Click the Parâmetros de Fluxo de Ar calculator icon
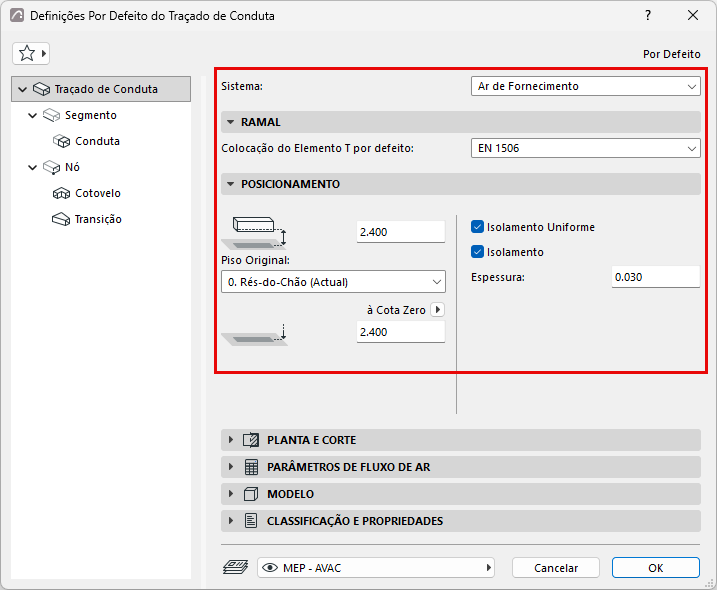717x590 pixels. 251,467
